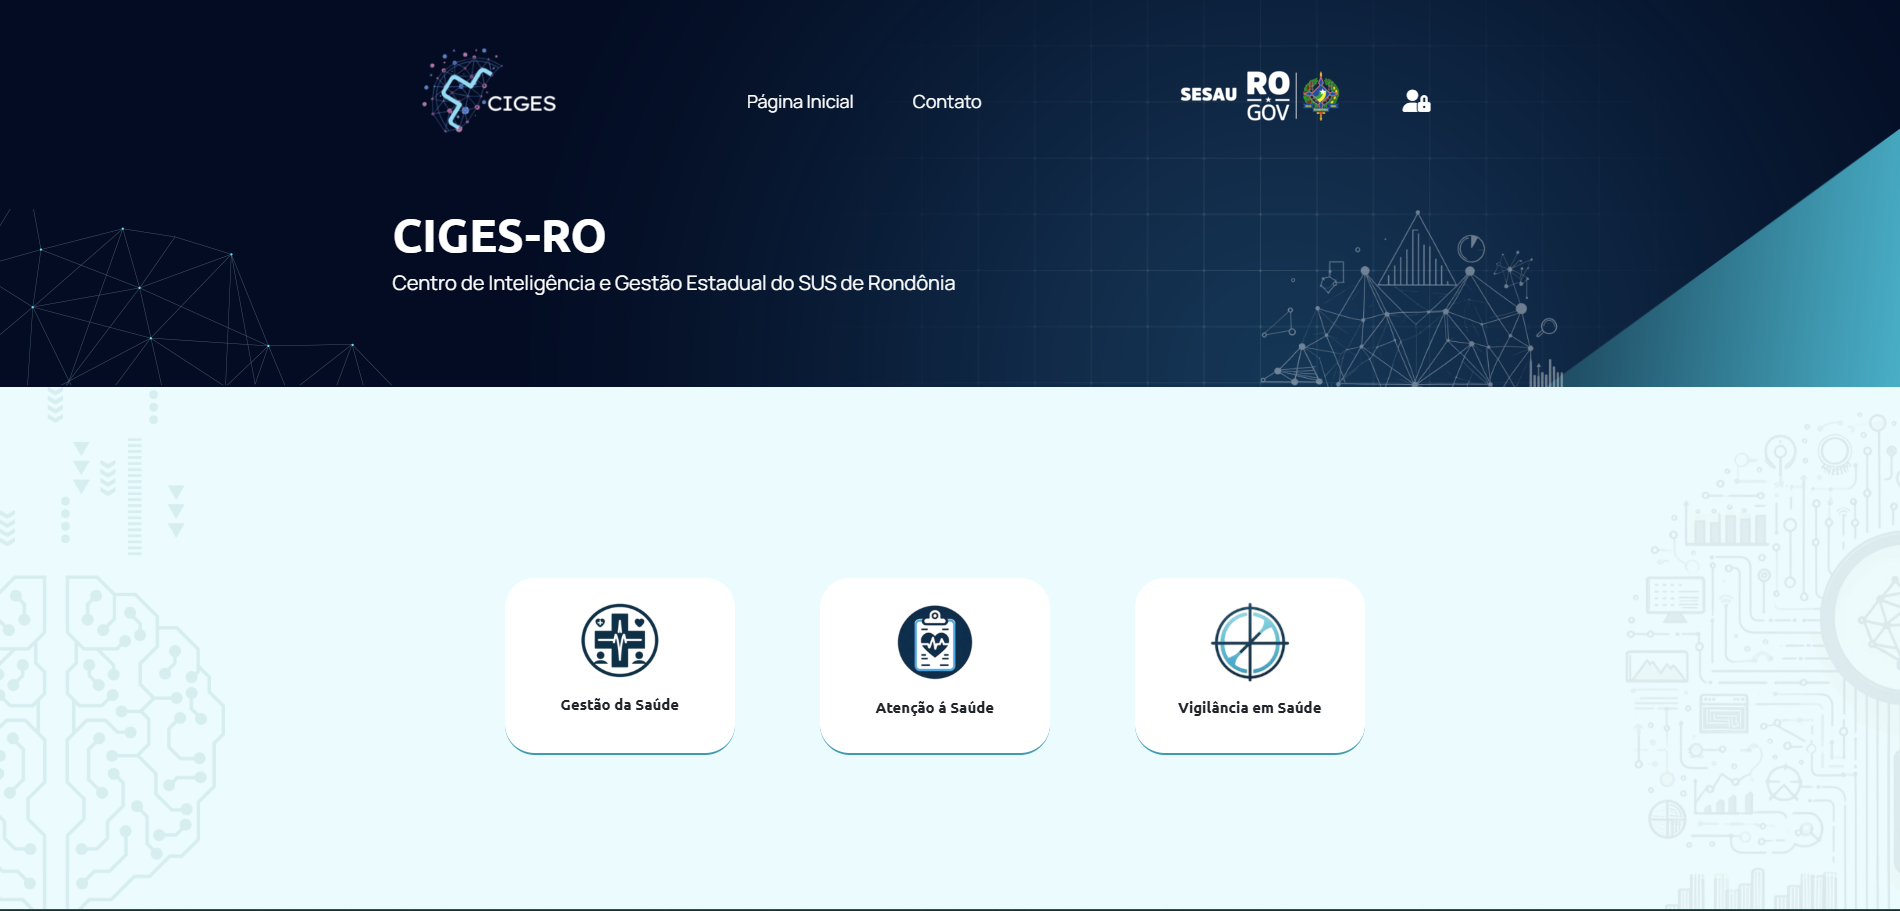The width and height of the screenshot is (1900, 911).
Task: Click the Gestão da Saúde cross icon
Action: point(620,640)
